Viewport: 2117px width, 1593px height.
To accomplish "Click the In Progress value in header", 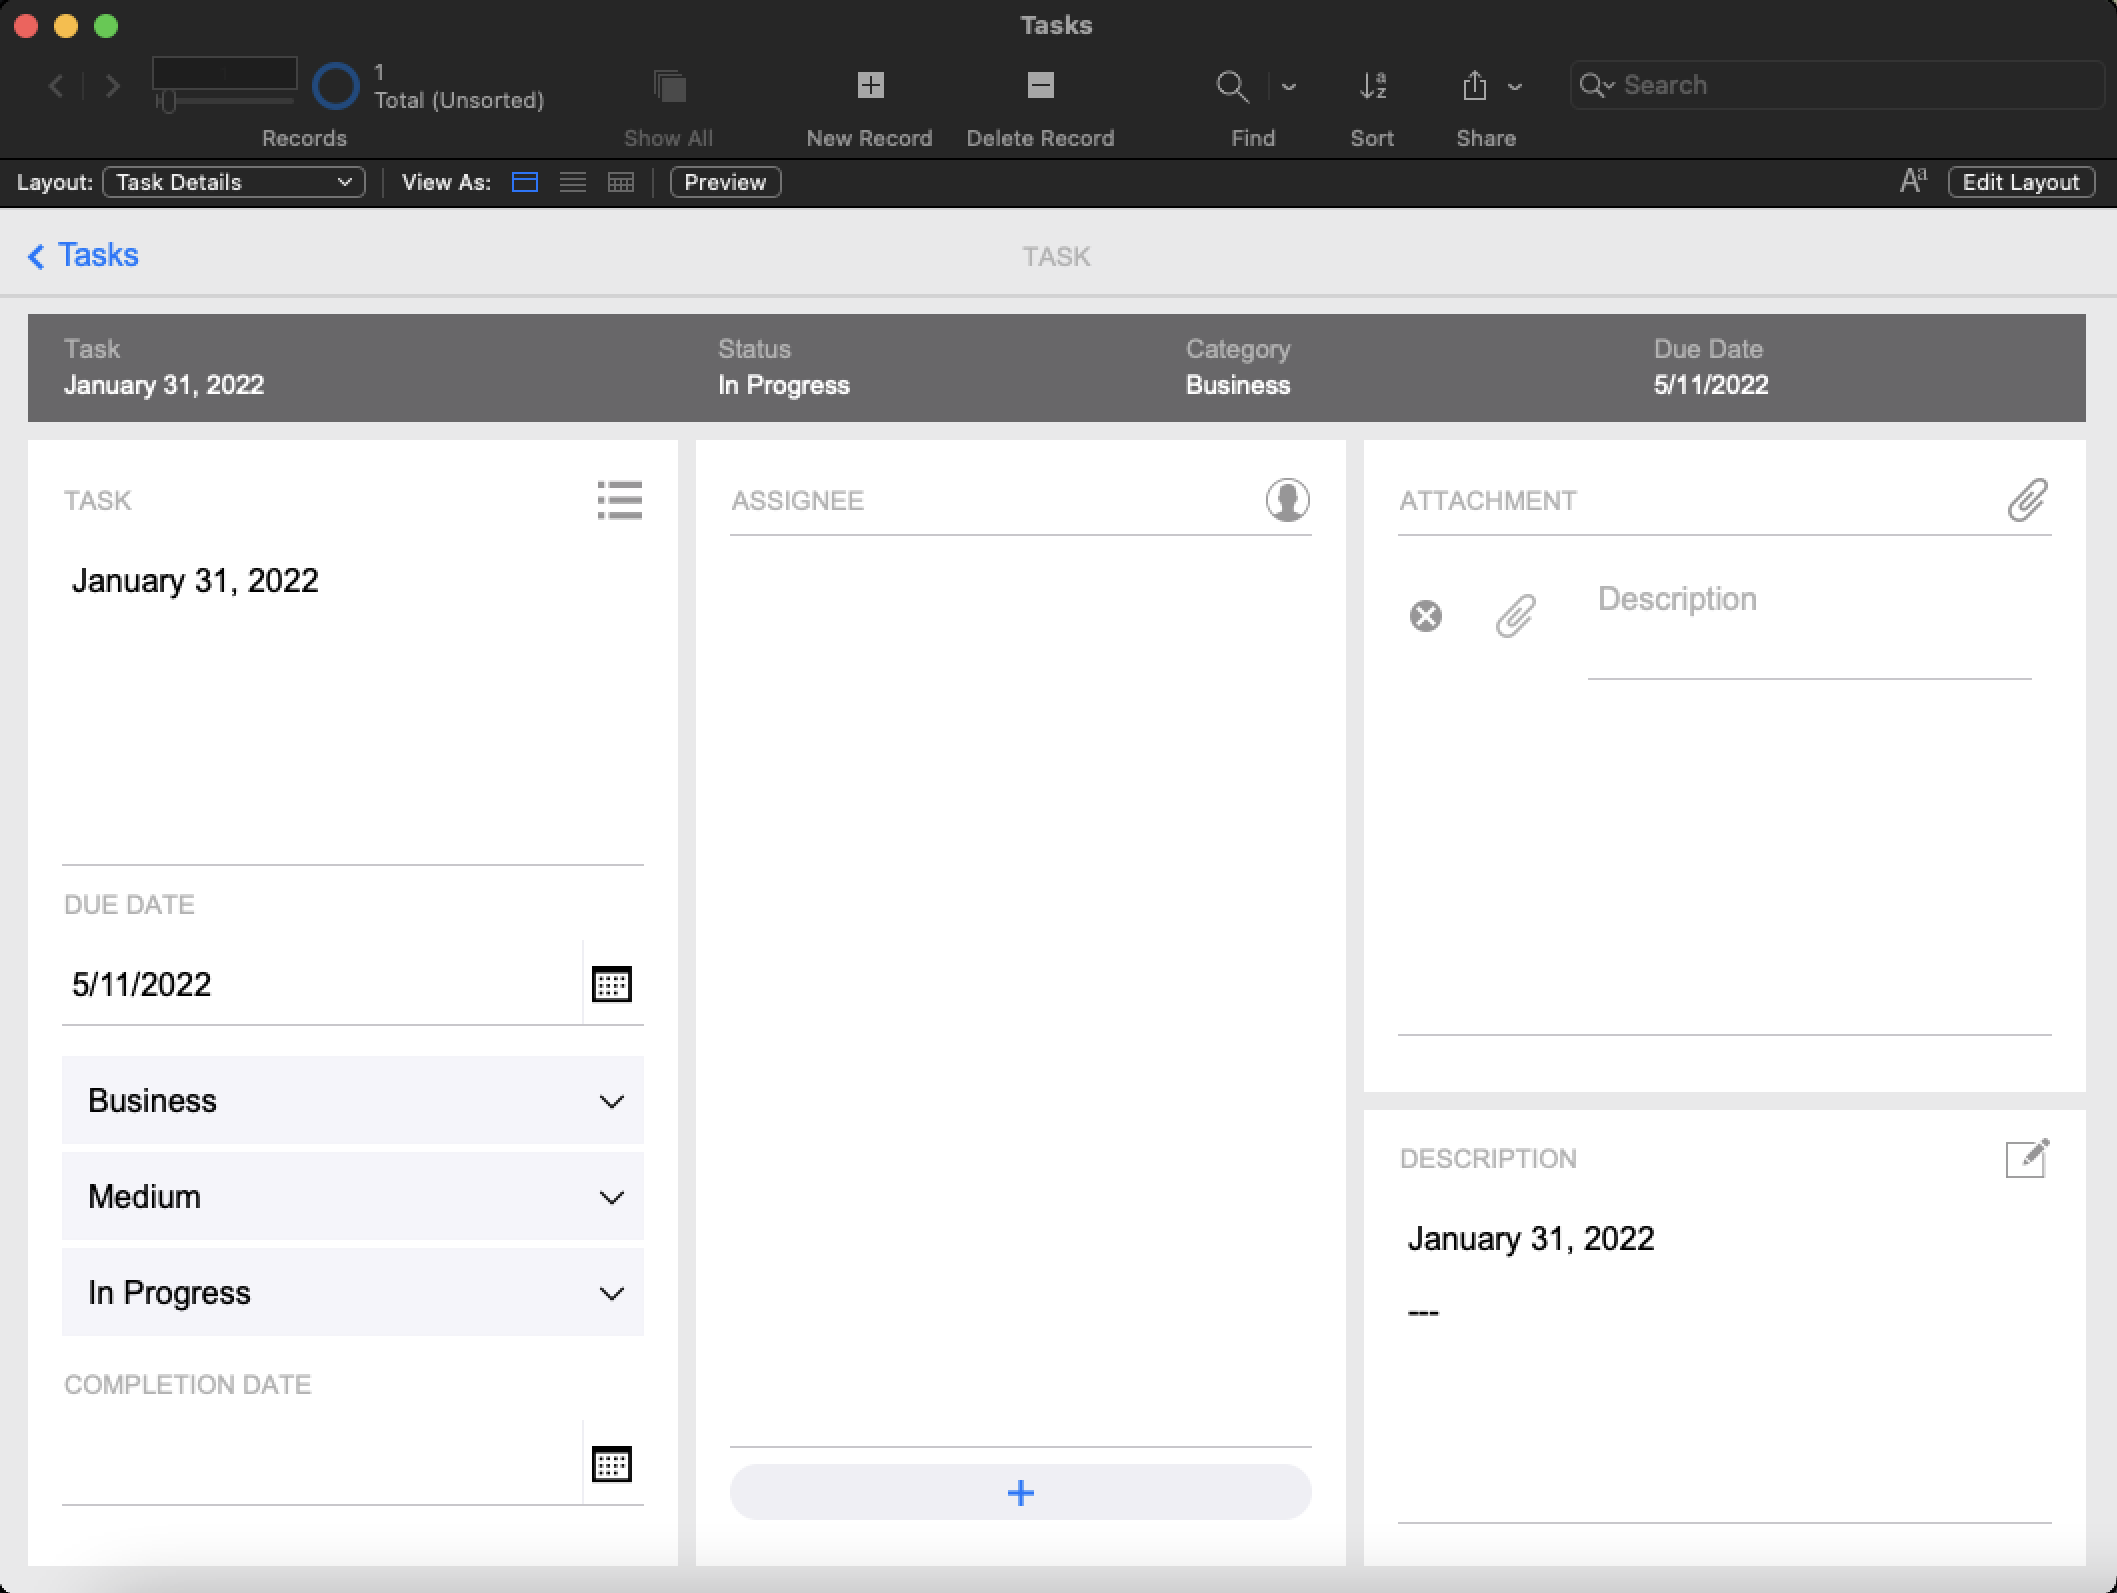I will [x=784, y=385].
